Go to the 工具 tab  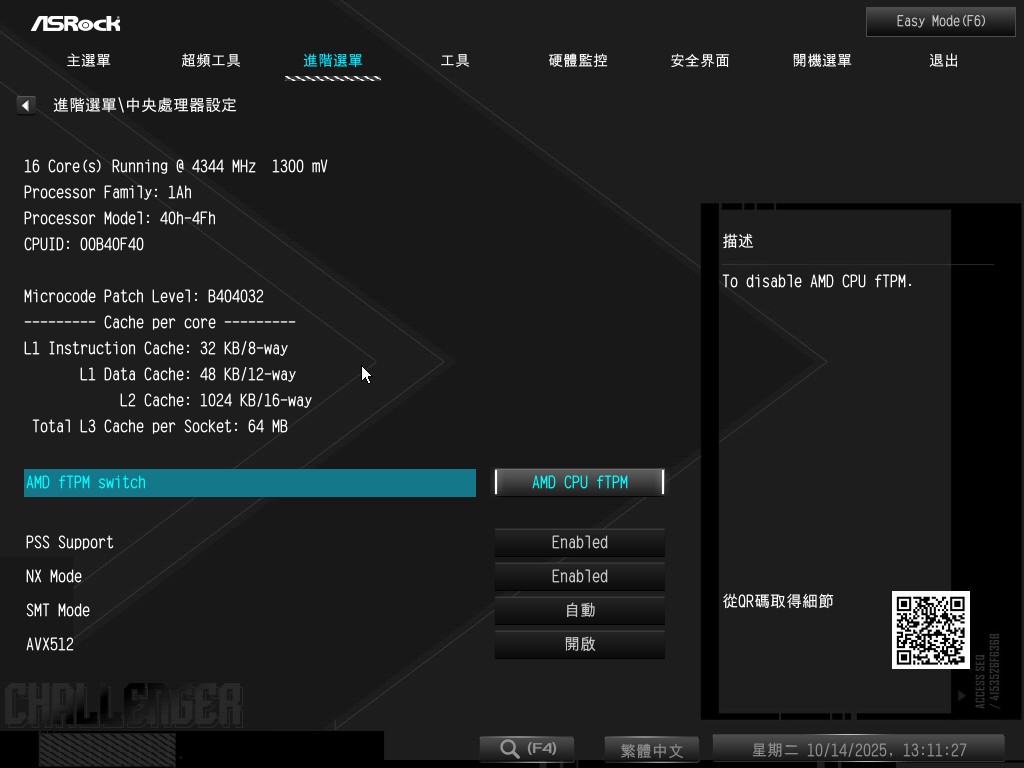[455, 60]
